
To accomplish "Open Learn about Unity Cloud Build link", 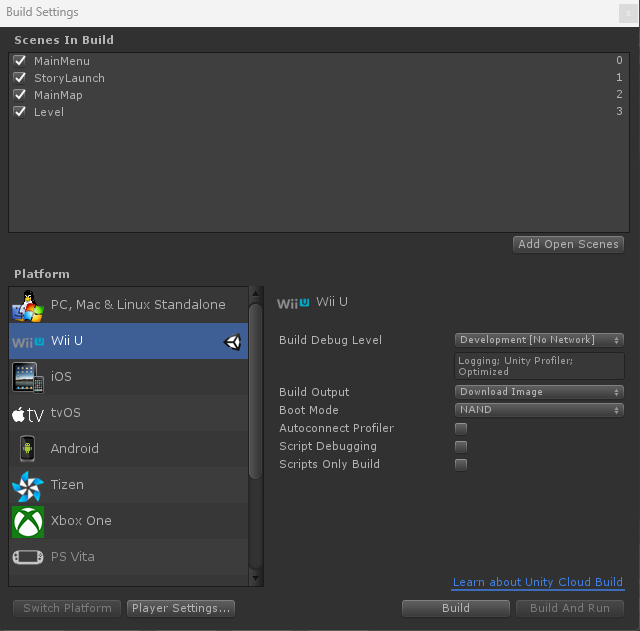I will tap(538, 582).
